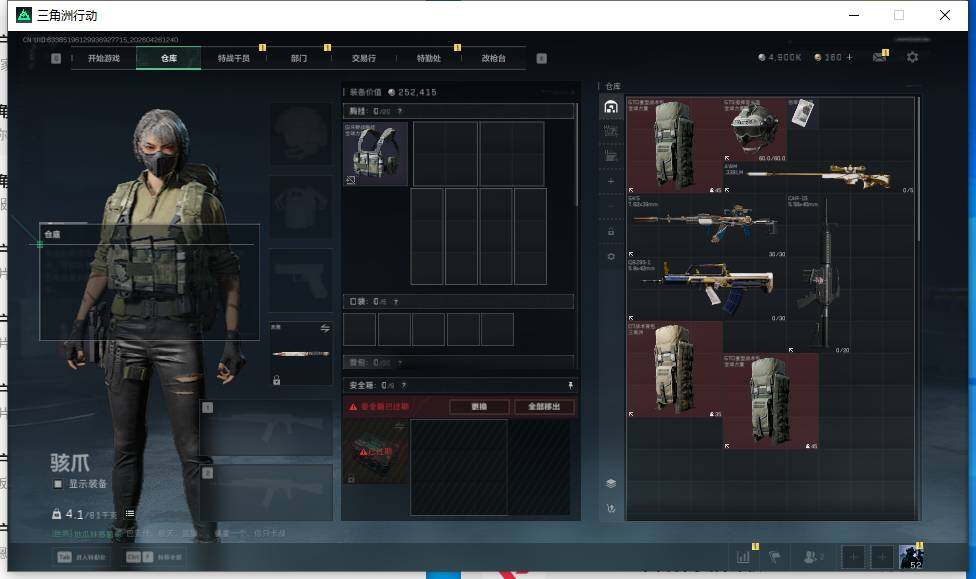Click the empty pistol equipment slot
This screenshot has height=579, width=976.
point(301,280)
